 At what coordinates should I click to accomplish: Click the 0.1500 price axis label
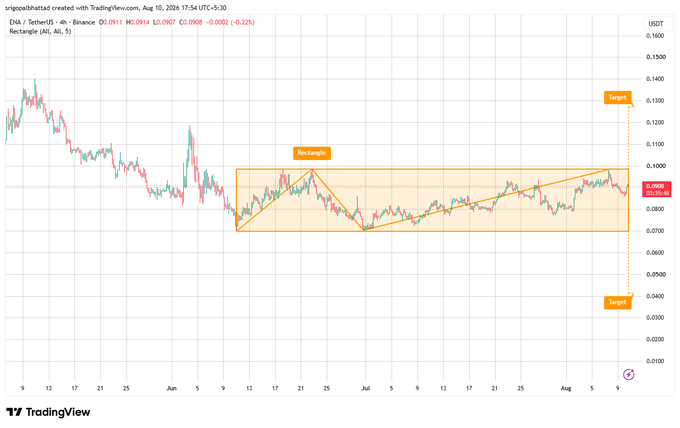(655, 57)
